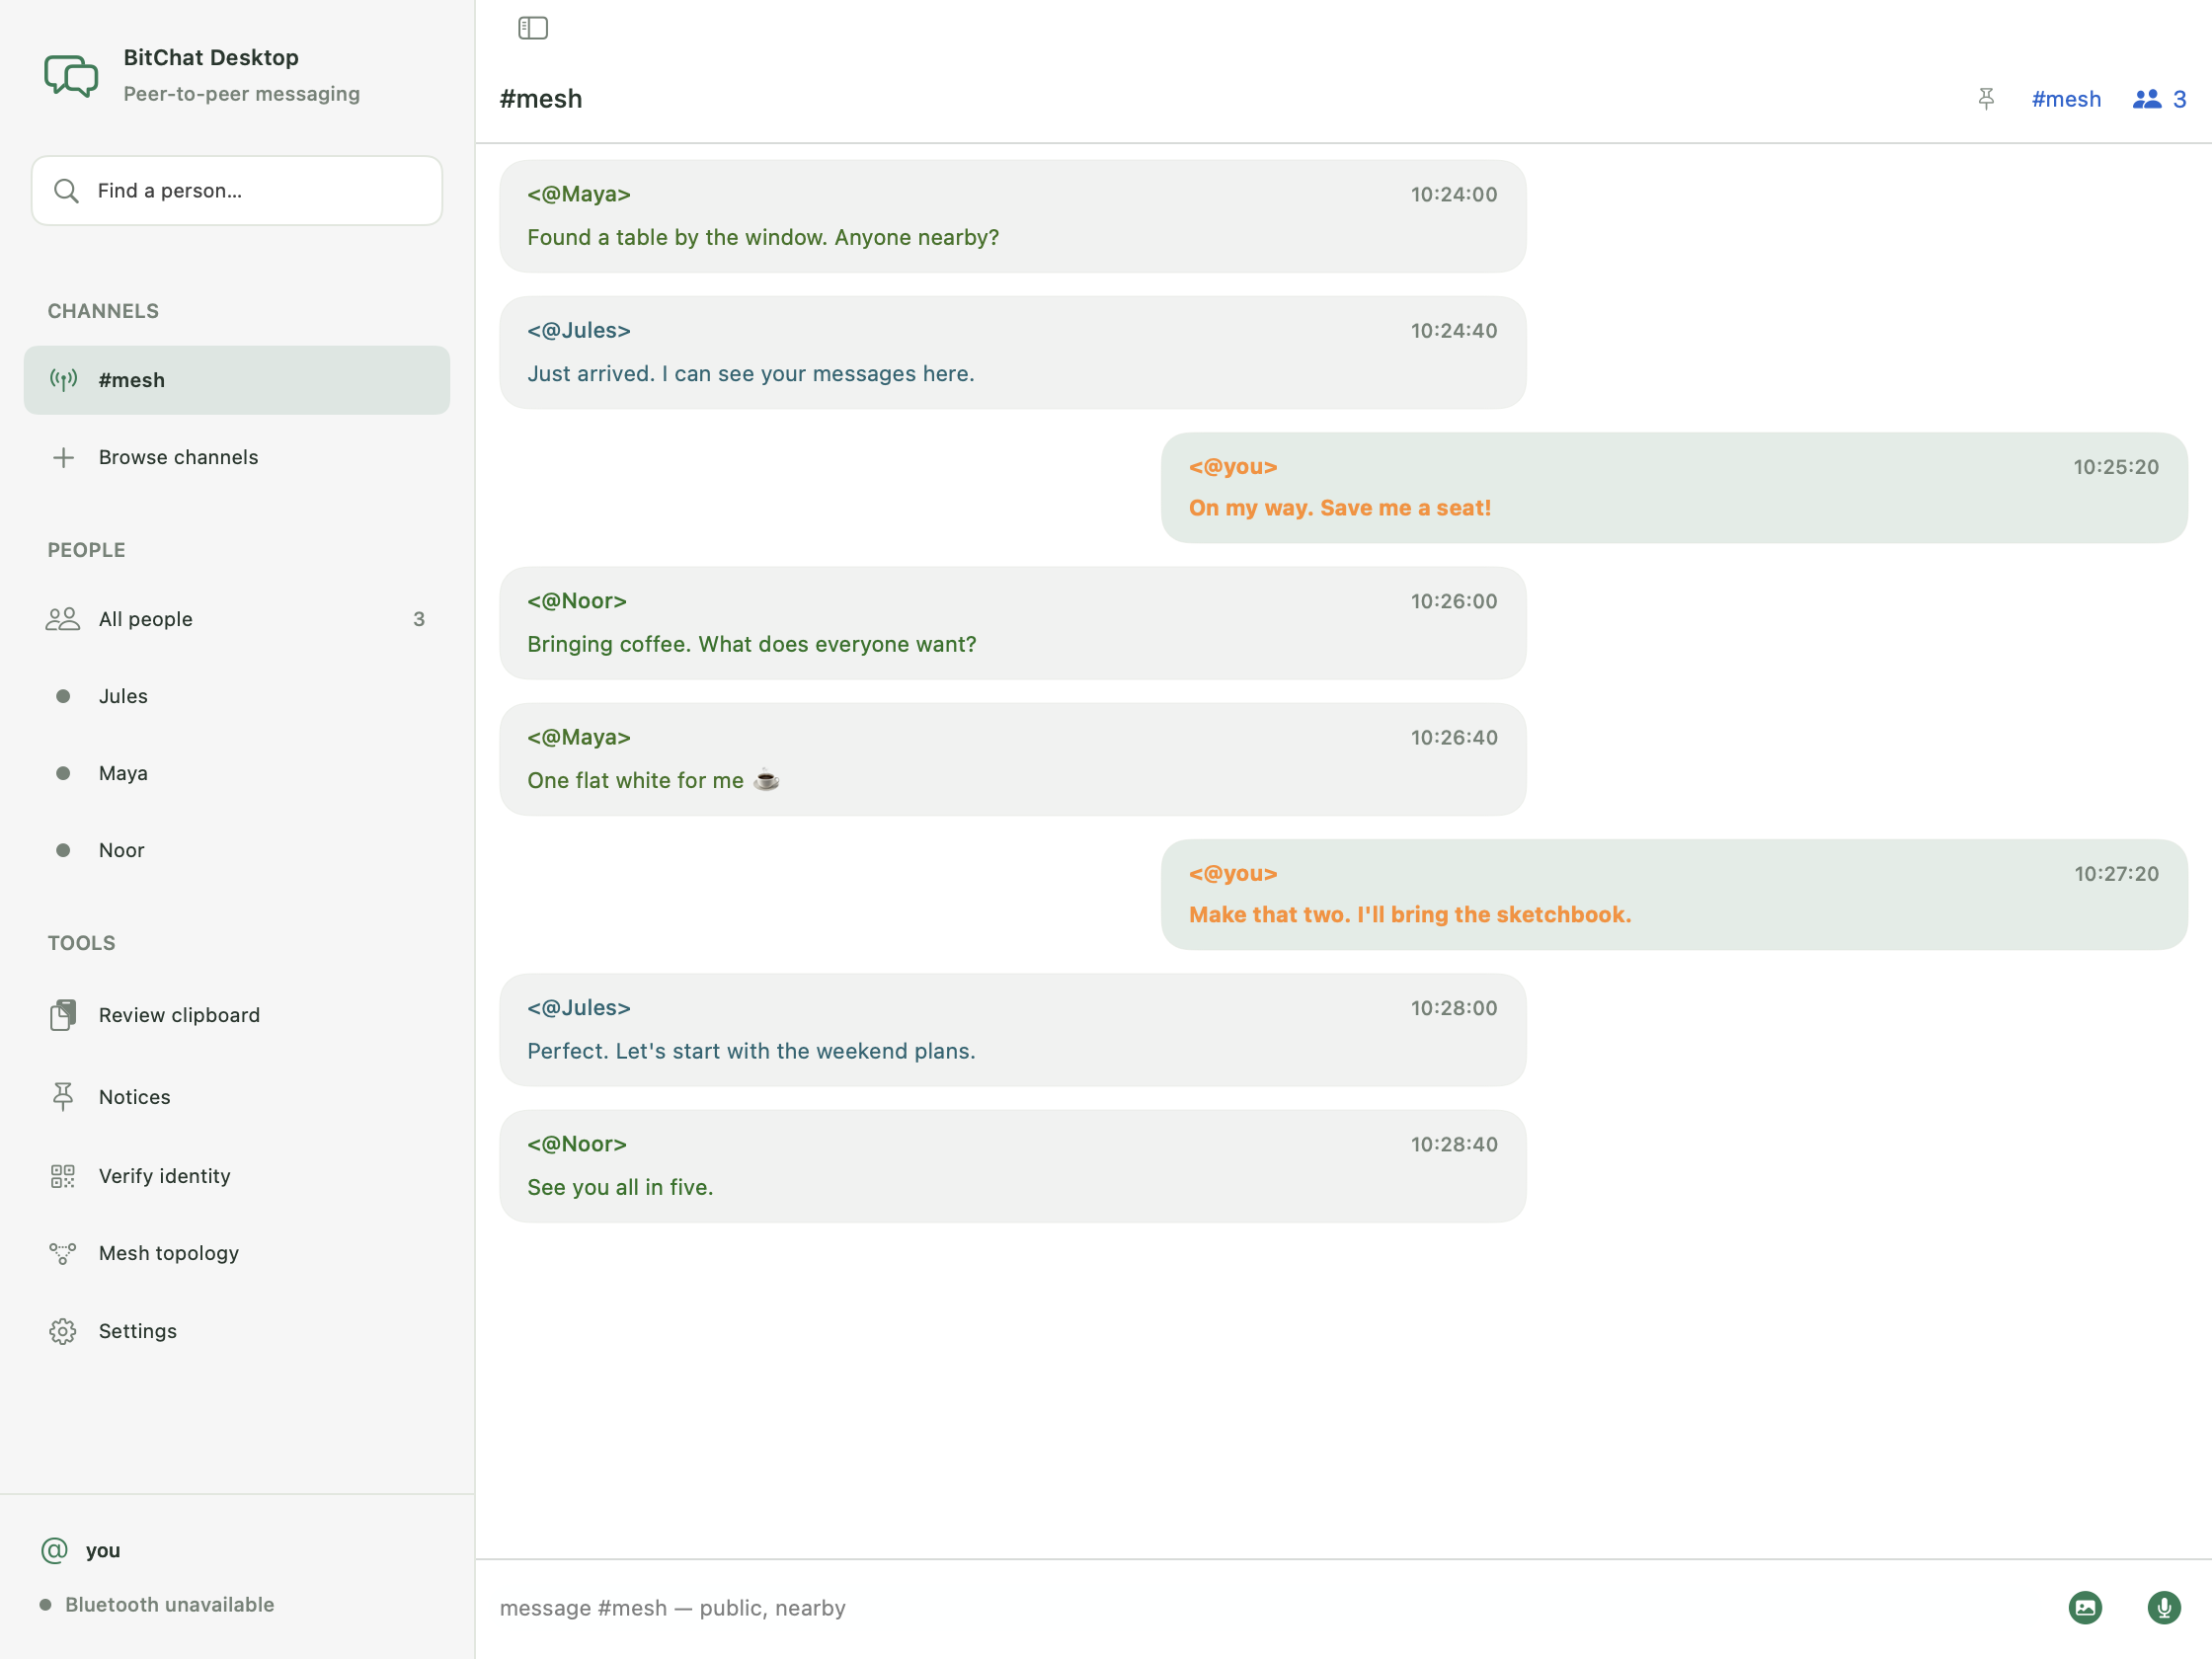Click the BitChat Desktop logo icon
This screenshot has width=2212, height=1659.
point(71,75)
